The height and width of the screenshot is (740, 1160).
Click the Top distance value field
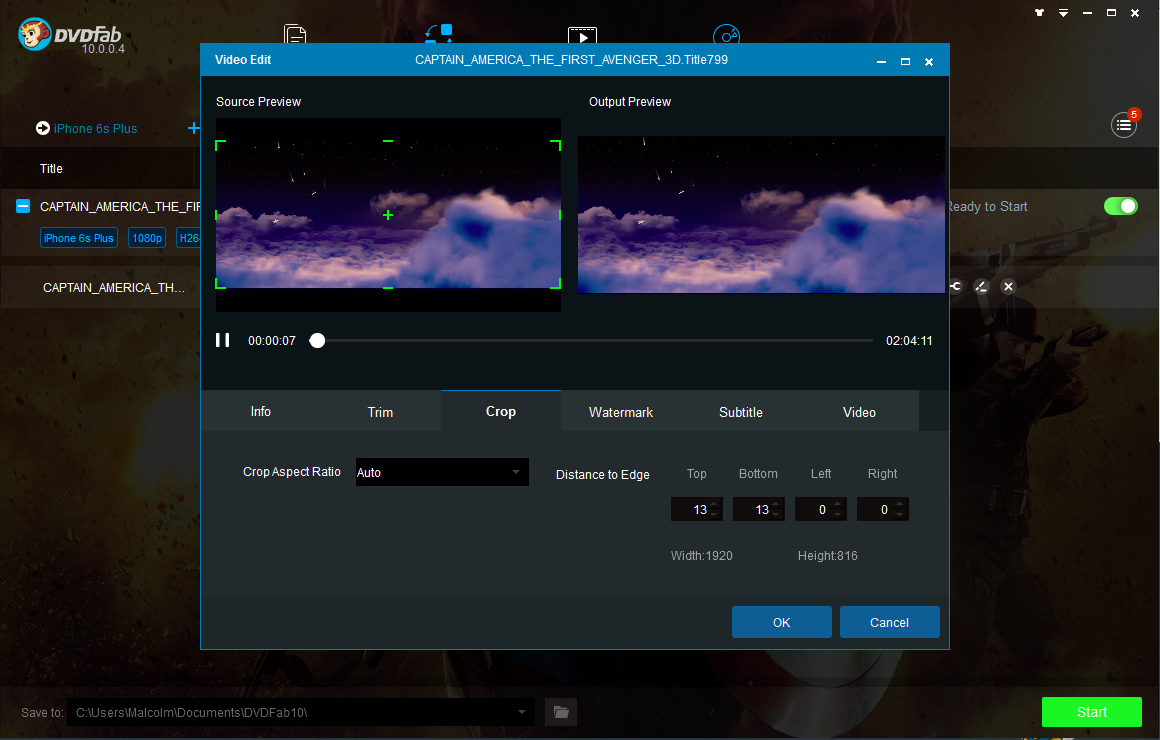[691, 509]
